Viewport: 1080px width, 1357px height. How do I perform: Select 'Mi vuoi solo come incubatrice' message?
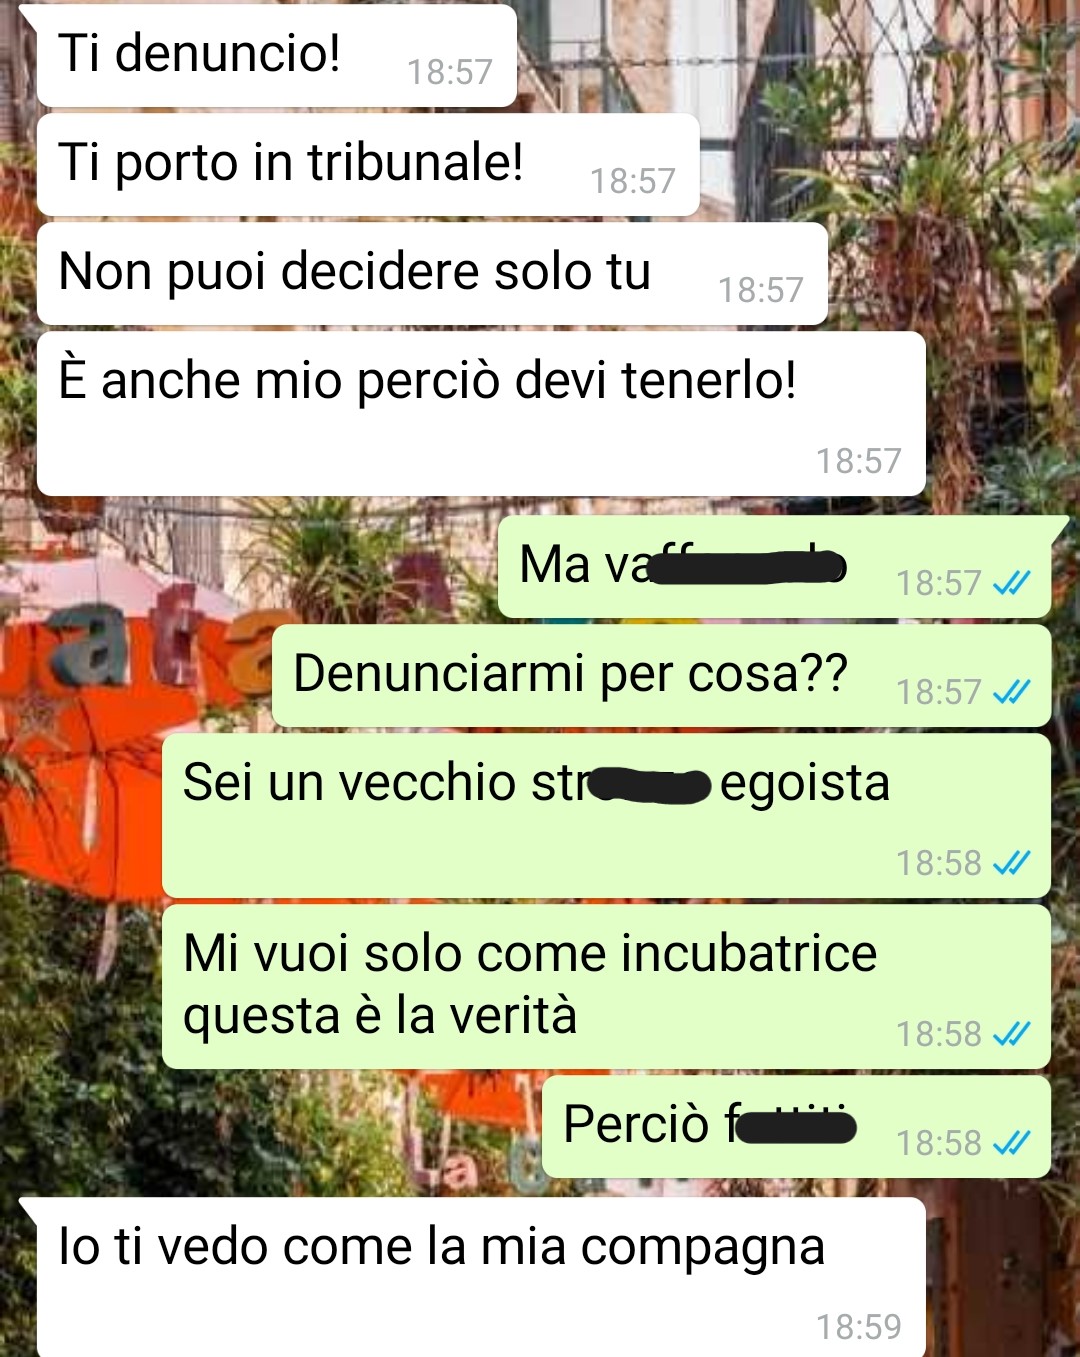click(x=606, y=986)
